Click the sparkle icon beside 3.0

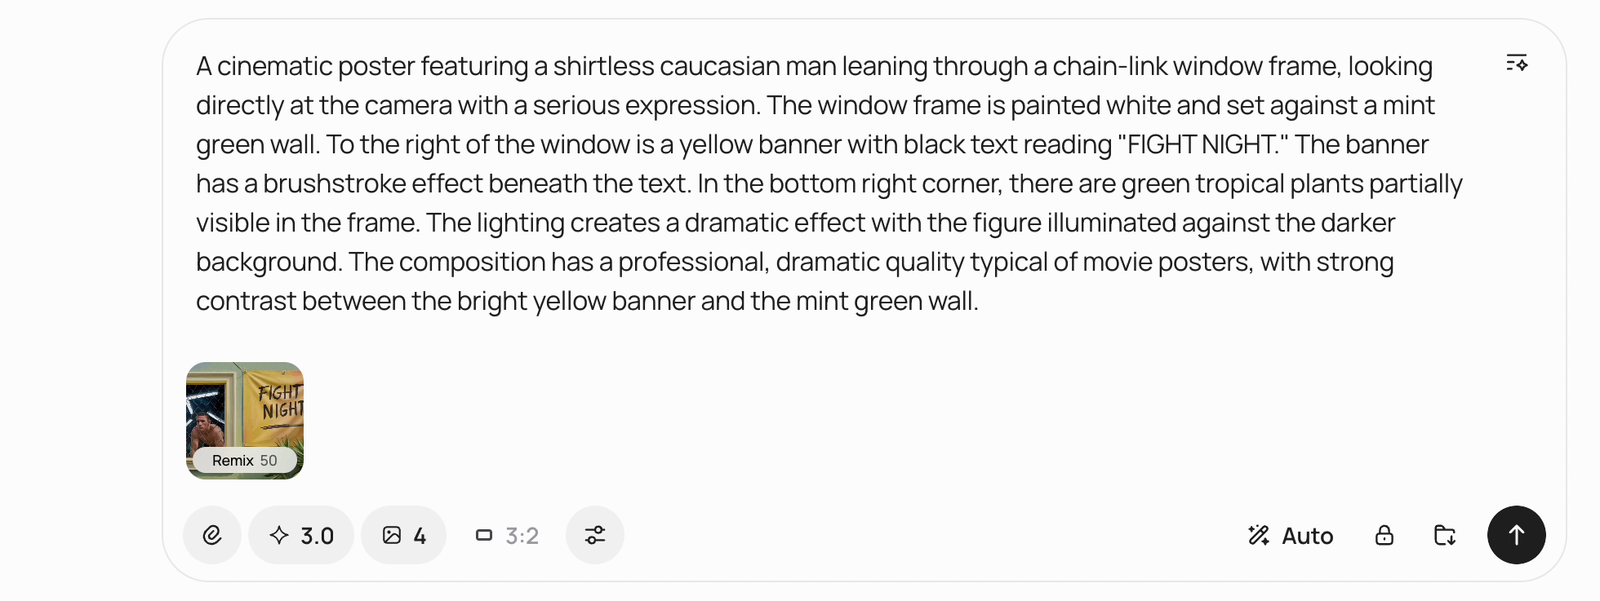(279, 535)
